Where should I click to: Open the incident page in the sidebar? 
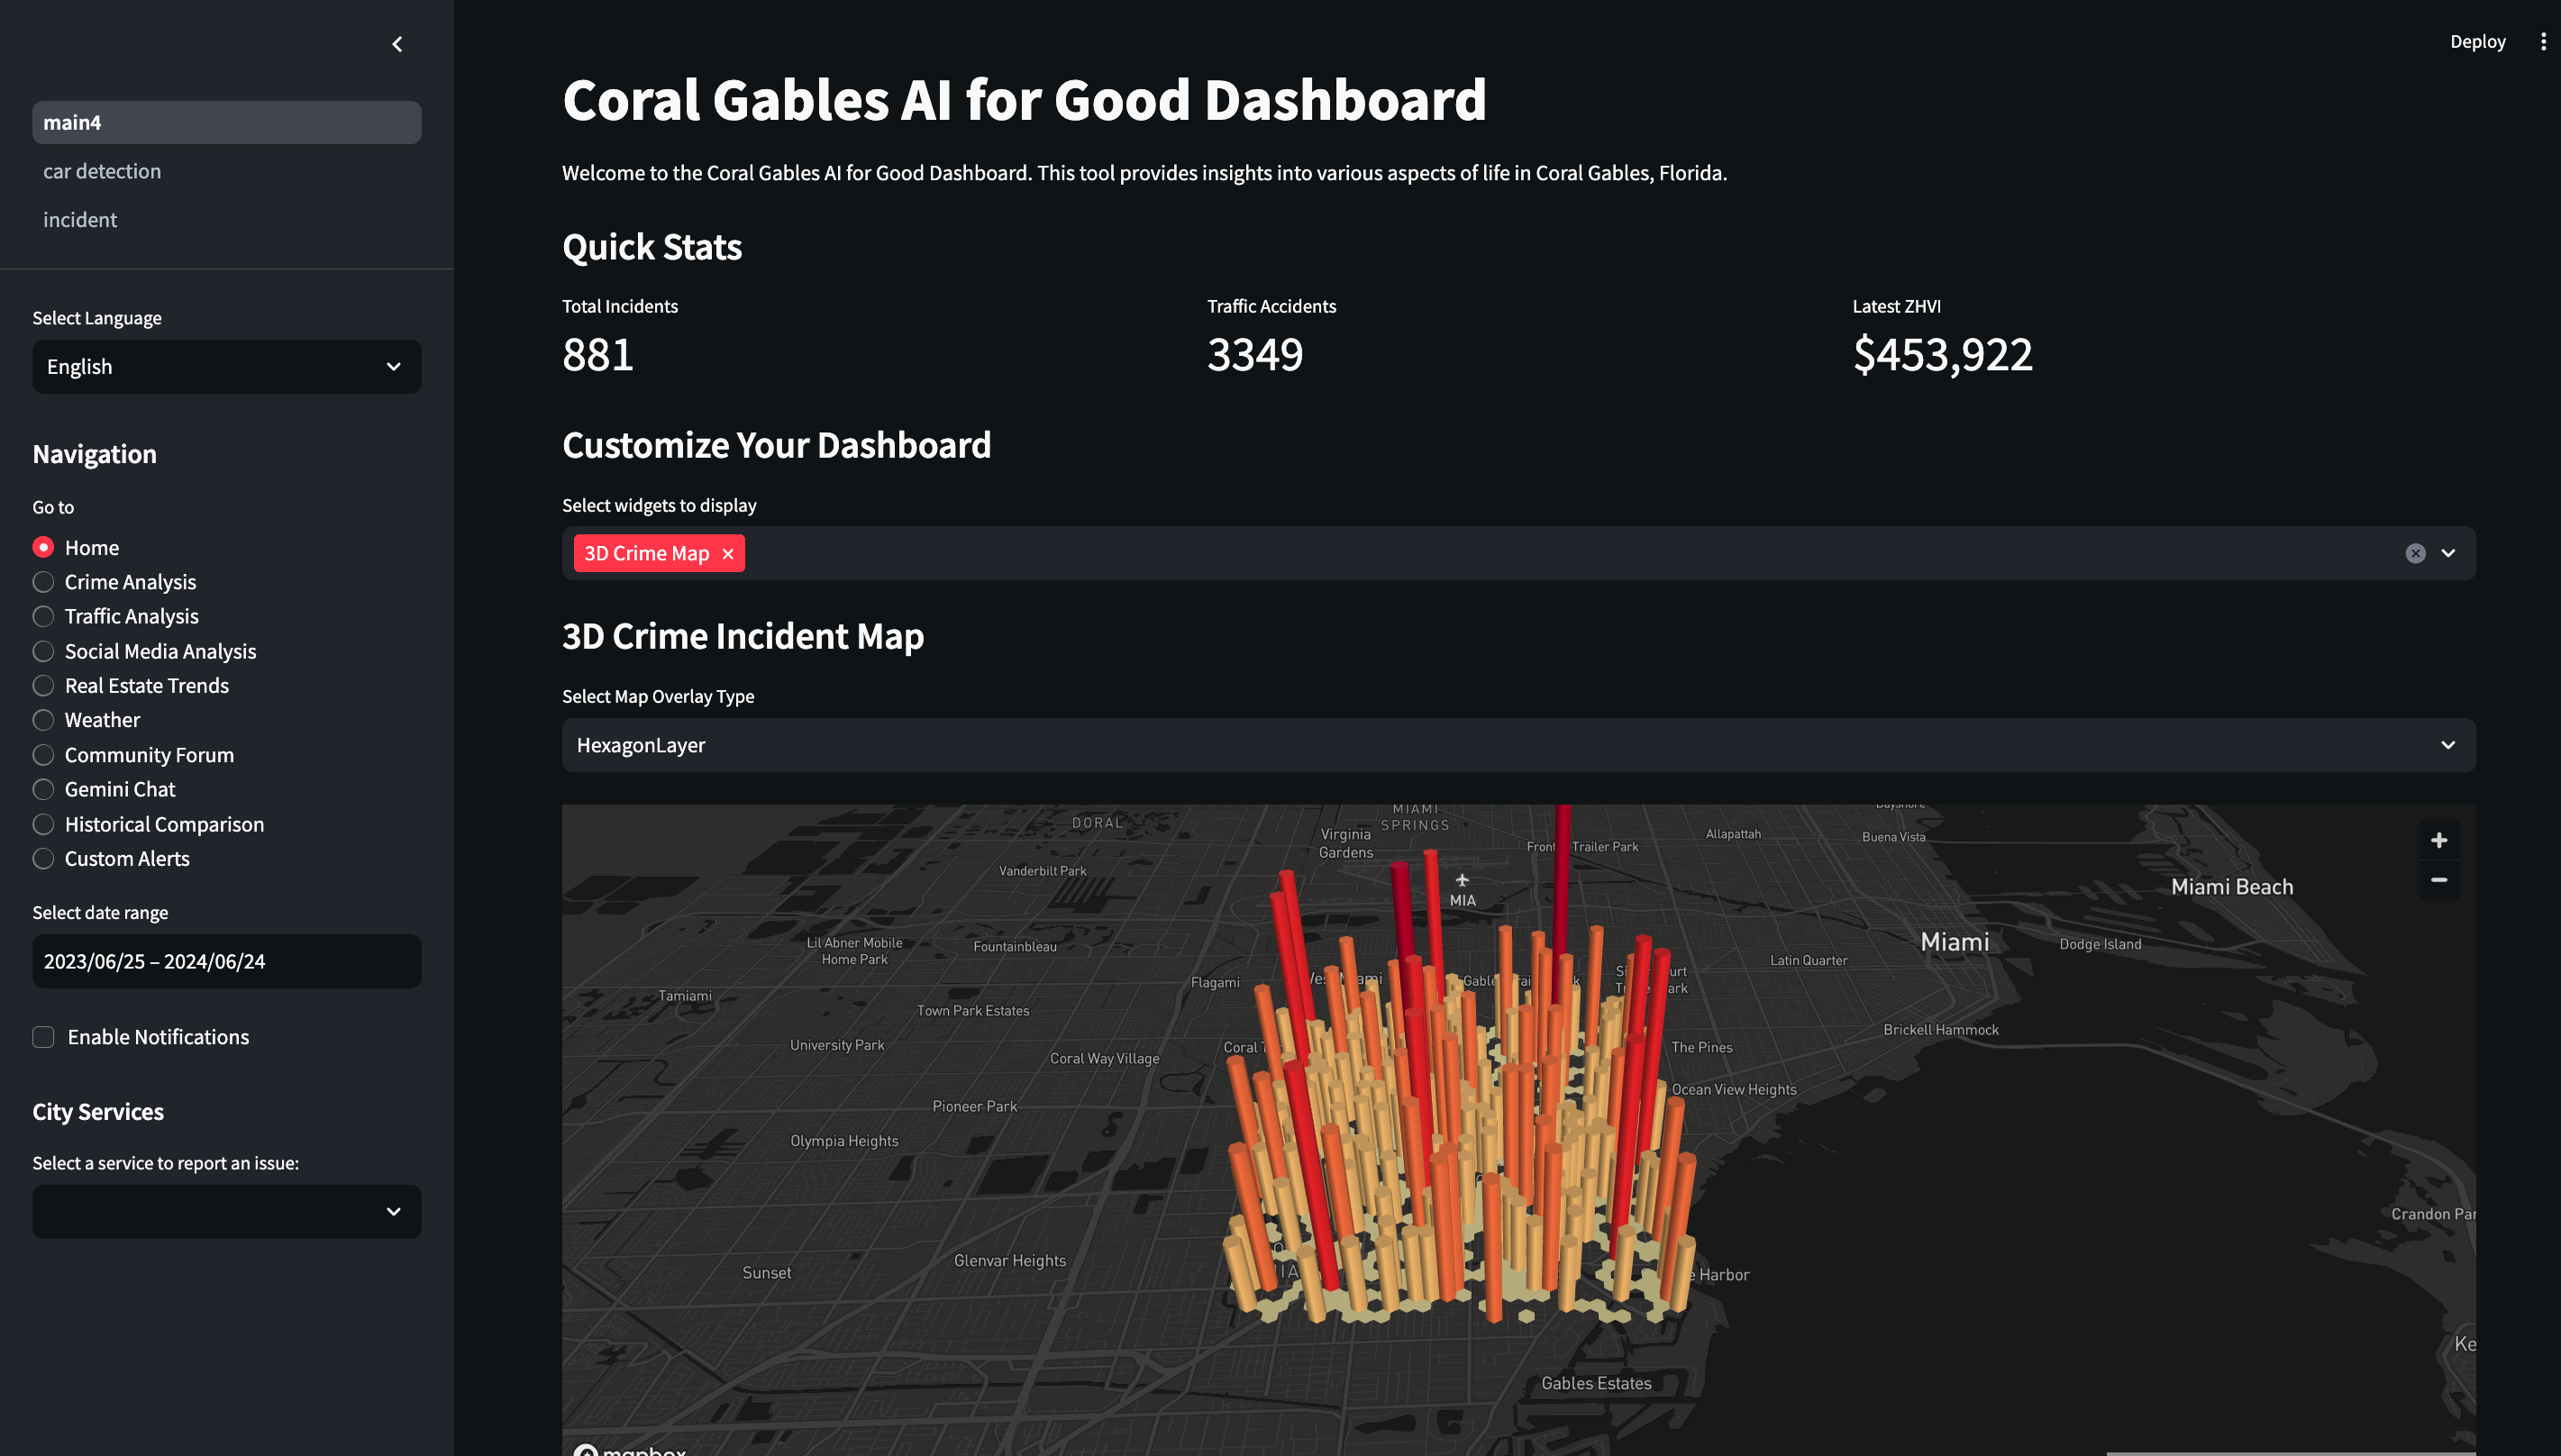(80, 220)
